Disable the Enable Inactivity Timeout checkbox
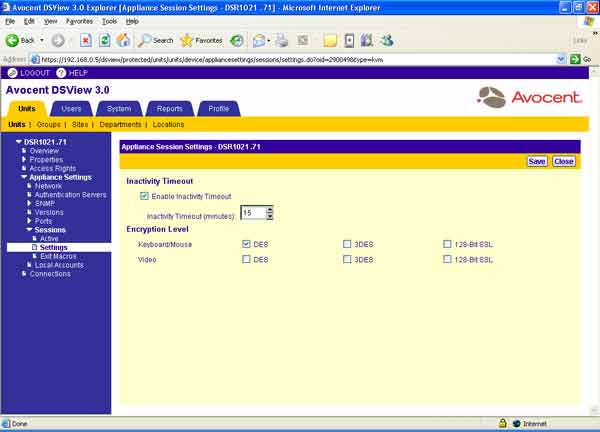This screenshot has width=600, height=432. pos(146,196)
